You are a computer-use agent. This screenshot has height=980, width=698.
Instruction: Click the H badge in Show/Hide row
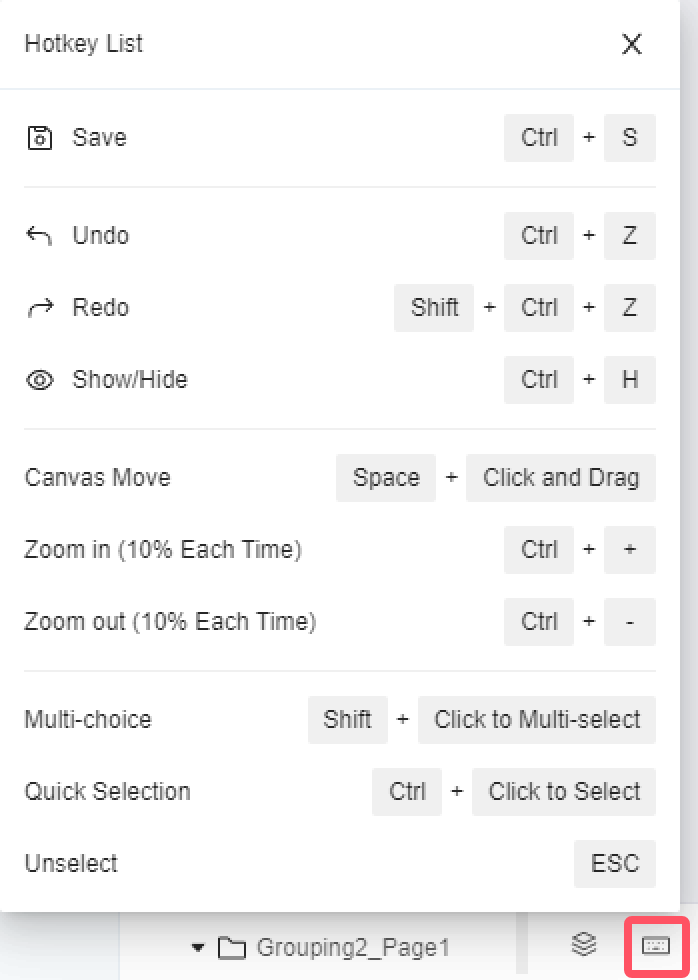[629, 379]
